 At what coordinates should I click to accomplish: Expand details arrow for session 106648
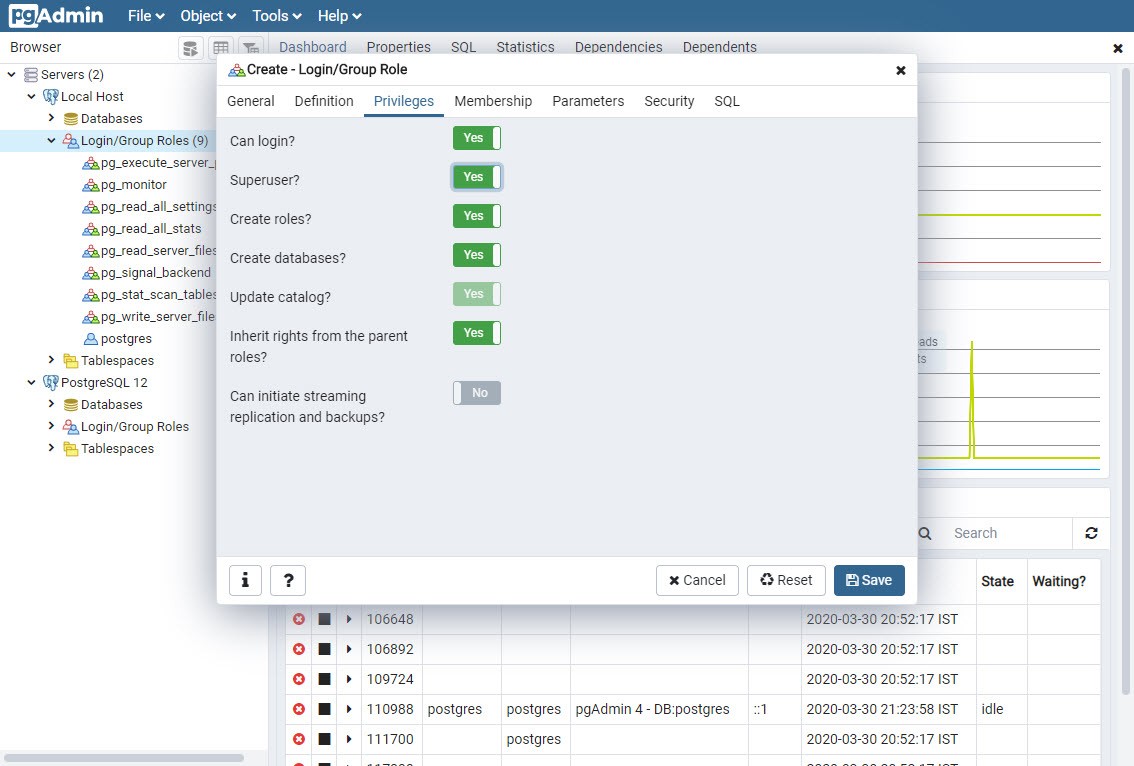pos(349,619)
